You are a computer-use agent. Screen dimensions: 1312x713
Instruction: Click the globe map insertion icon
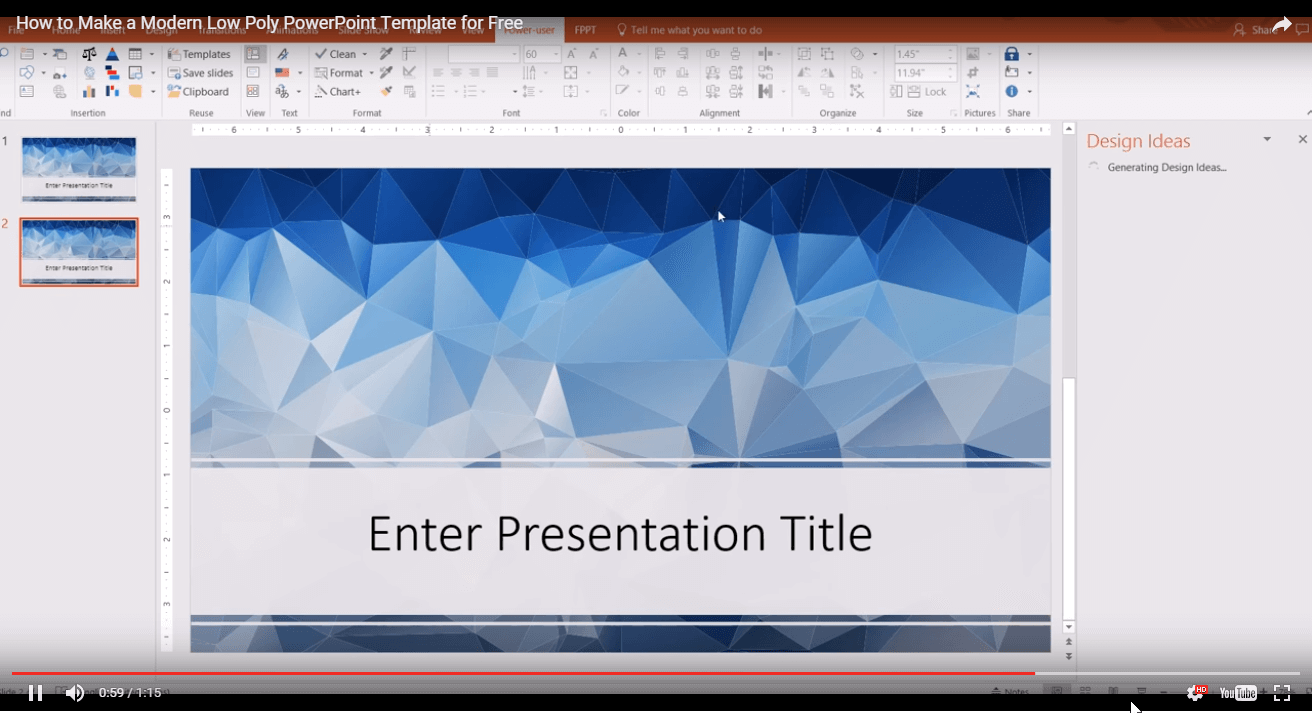(90, 73)
